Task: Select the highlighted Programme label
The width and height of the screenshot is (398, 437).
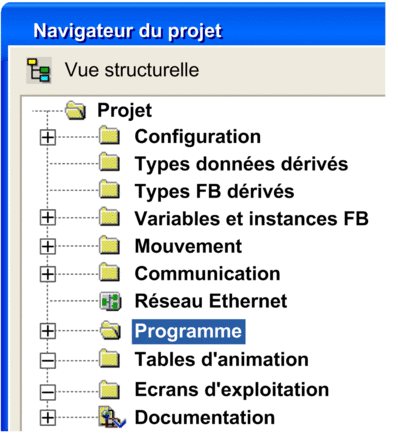Action: click(x=189, y=331)
